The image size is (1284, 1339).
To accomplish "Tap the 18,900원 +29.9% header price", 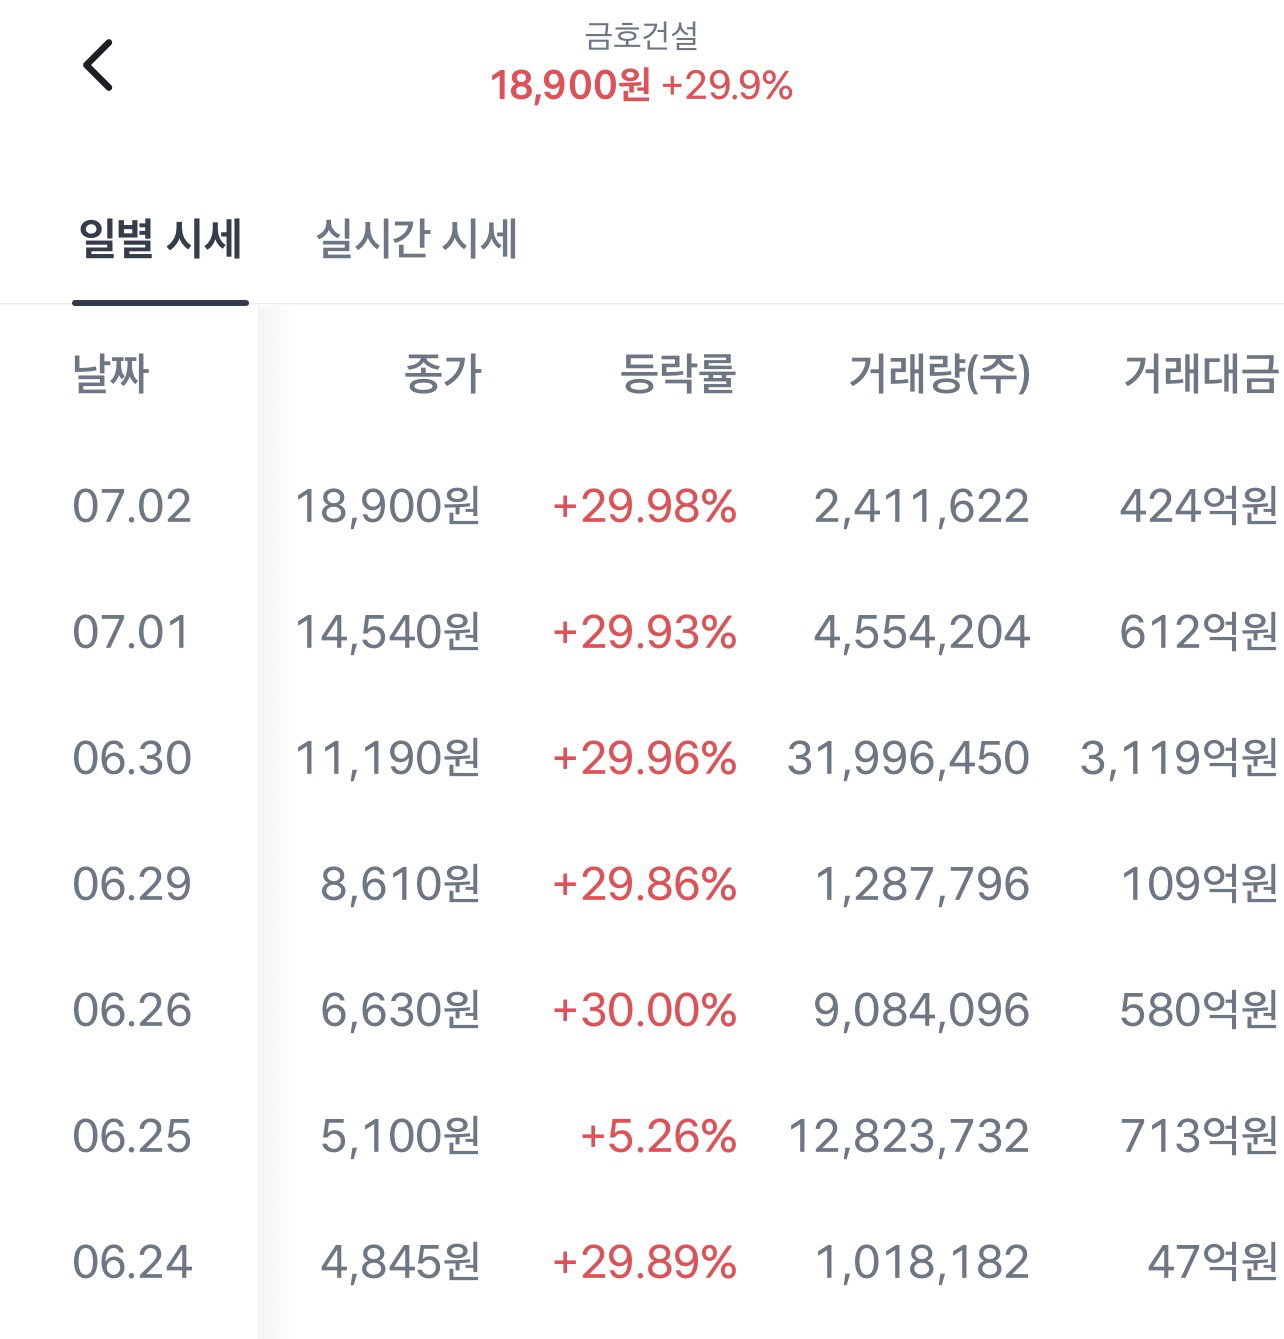I will [x=641, y=86].
